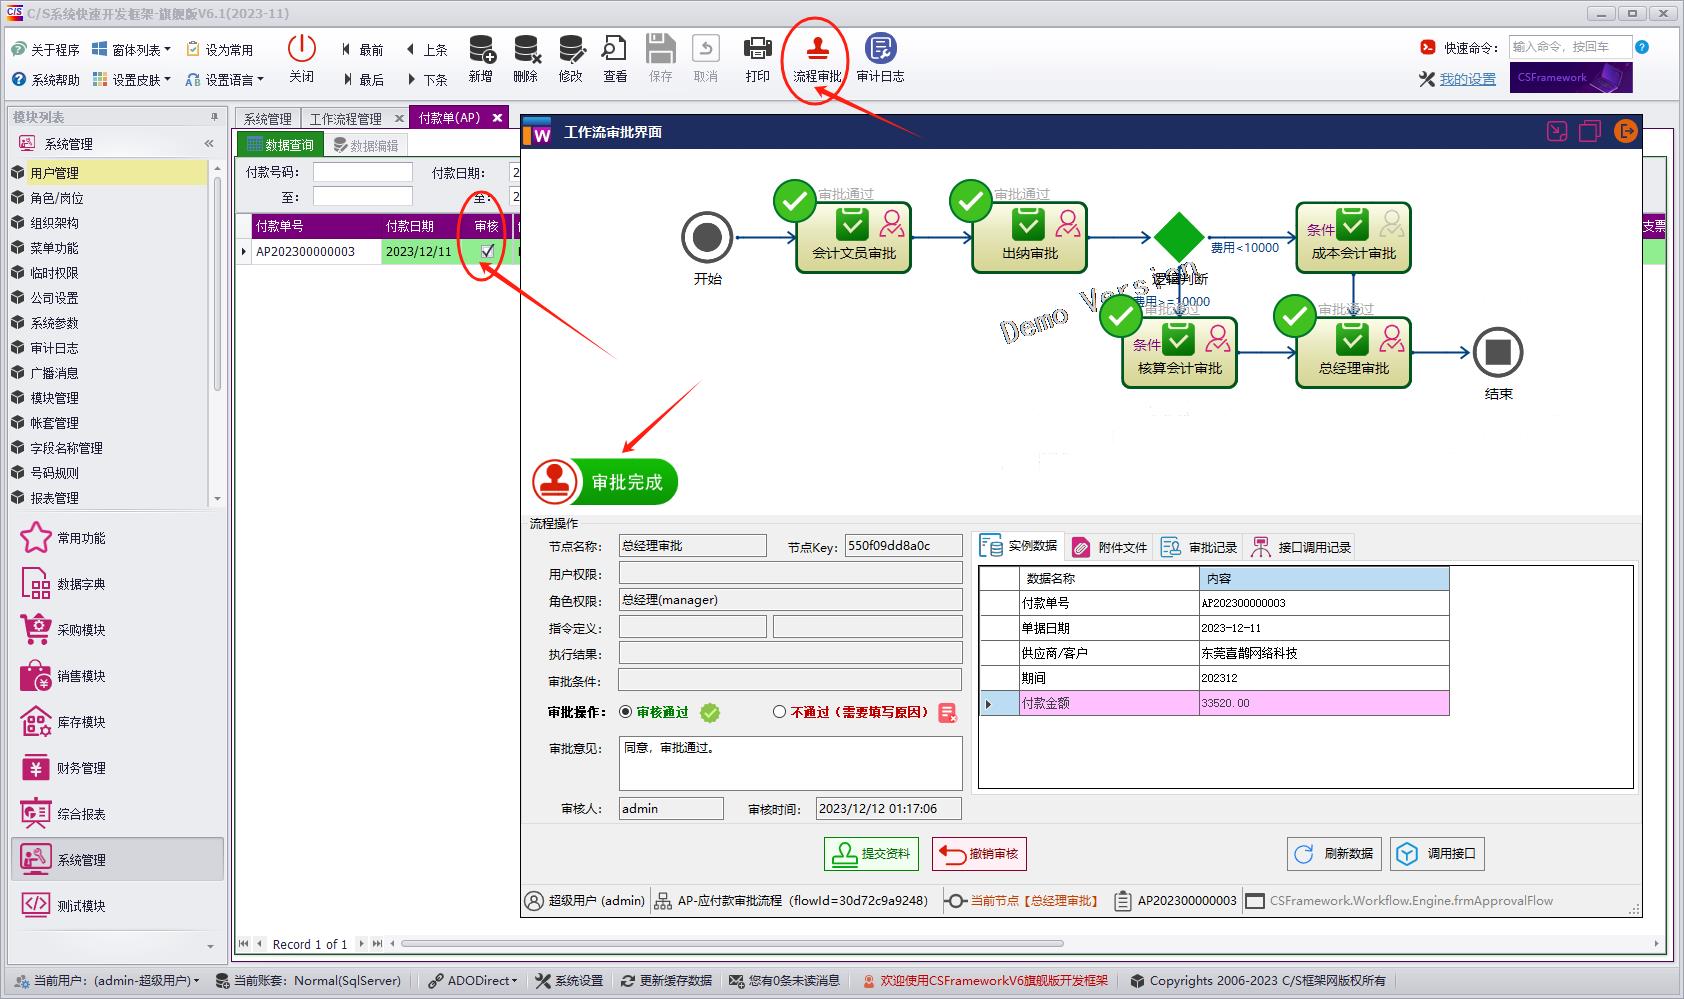Expand the 窗体列表 dropdown menu
The width and height of the screenshot is (1684, 999).
click(x=132, y=49)
